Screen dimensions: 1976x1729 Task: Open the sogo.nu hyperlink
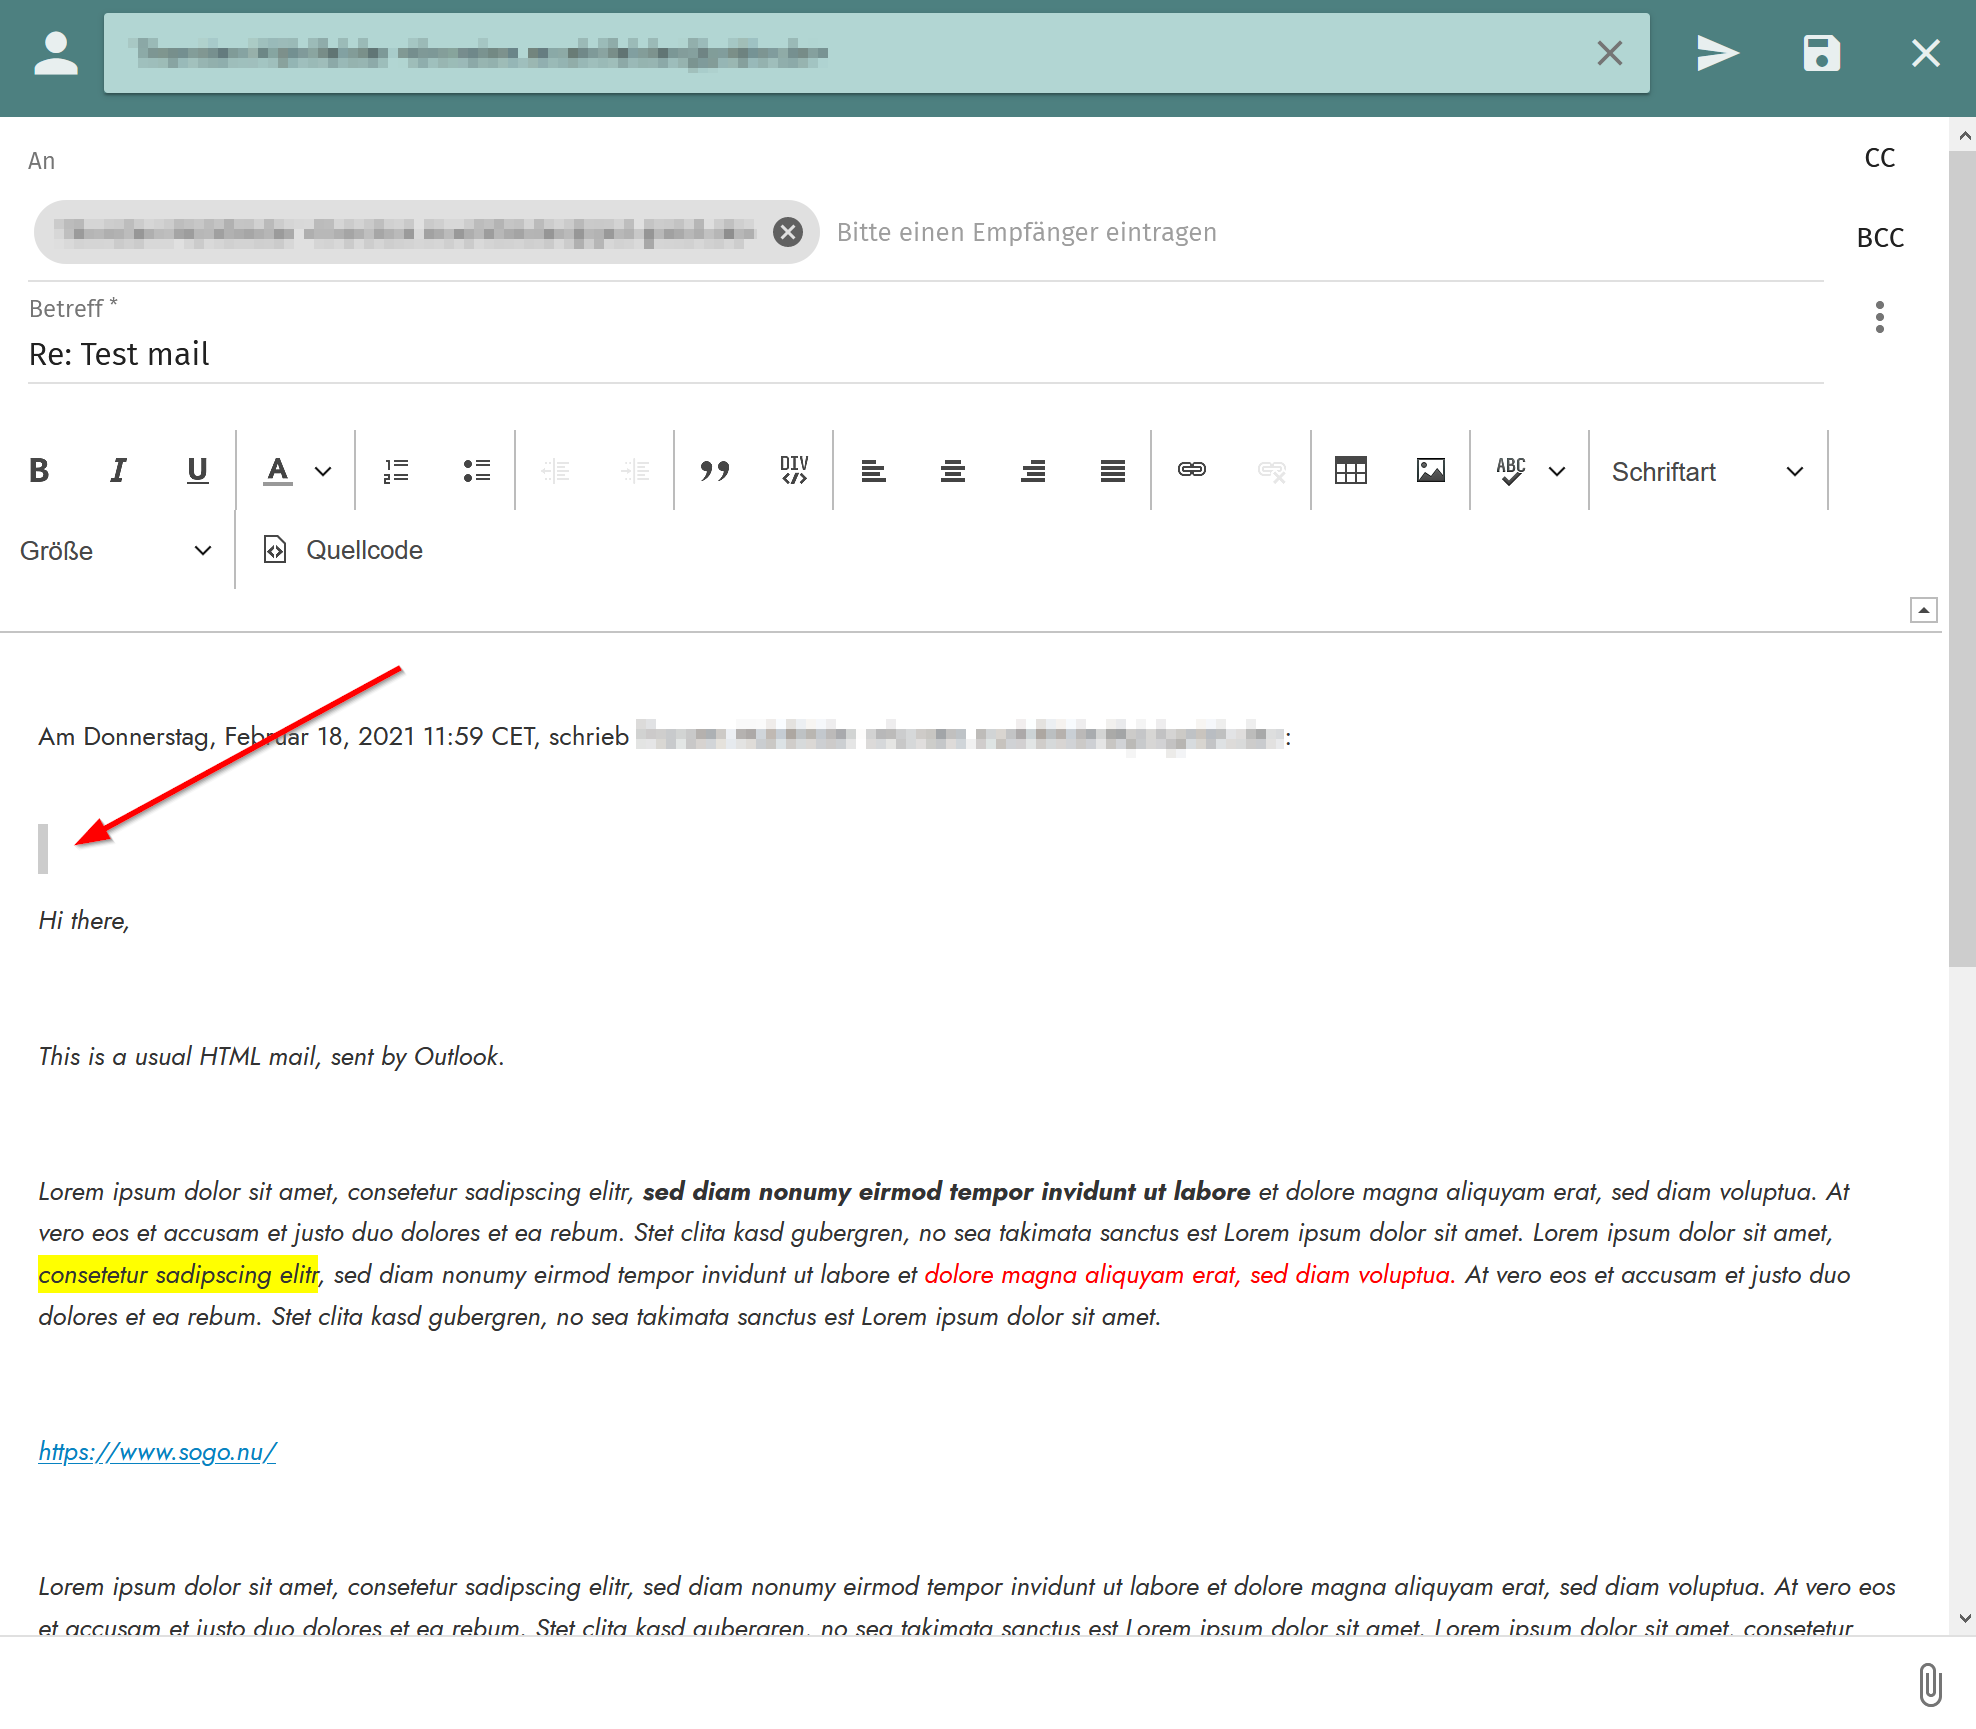point(157,1451)
